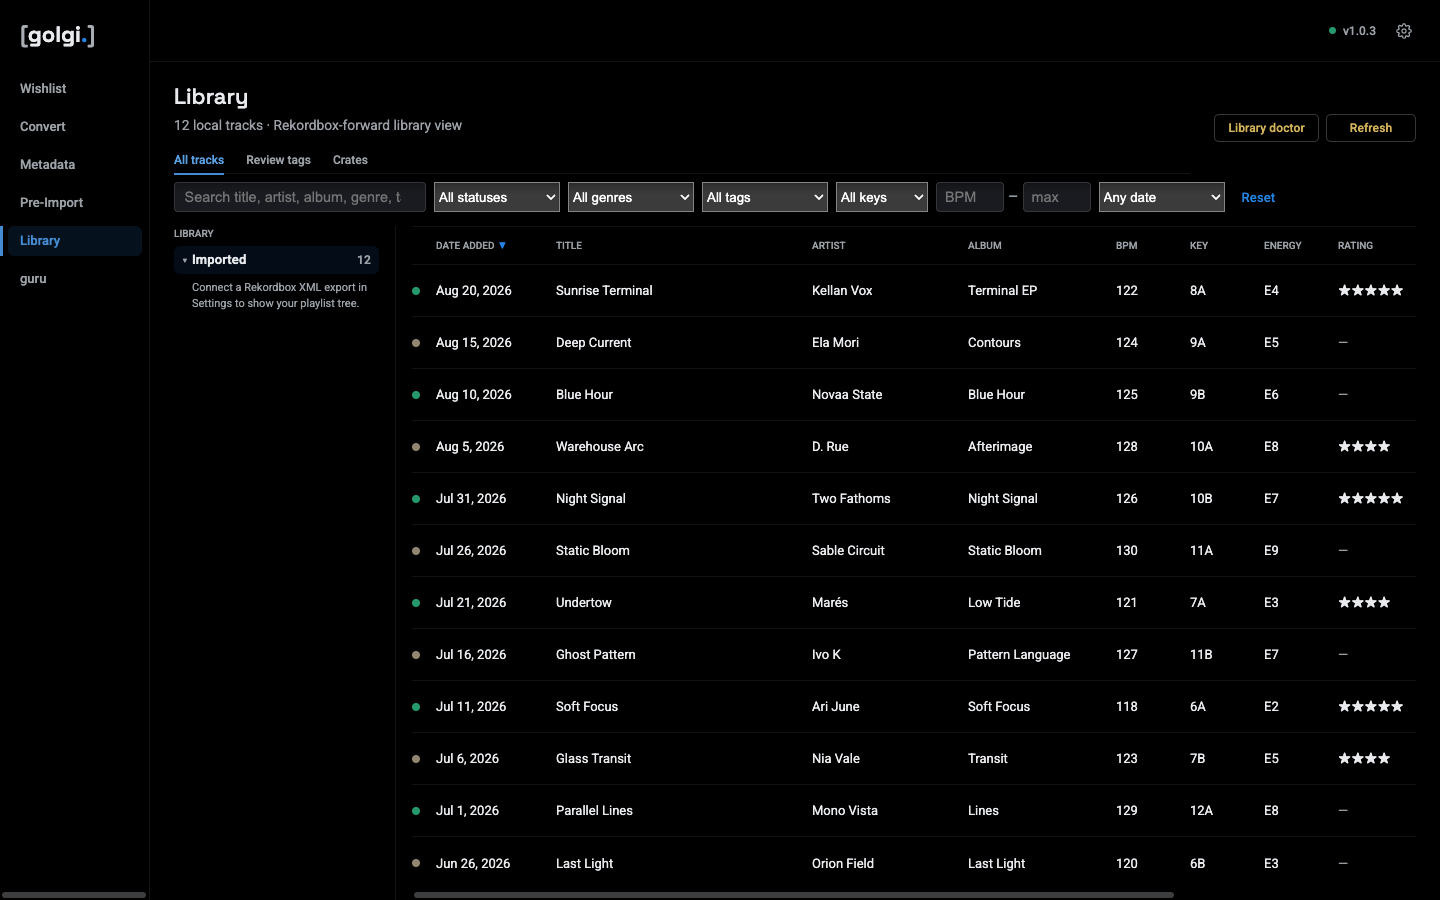The width and height of the screenshot is (1440, 900).
Task: Click the horizontal scrollbar under the track table
Action: [x=794, y=895]
